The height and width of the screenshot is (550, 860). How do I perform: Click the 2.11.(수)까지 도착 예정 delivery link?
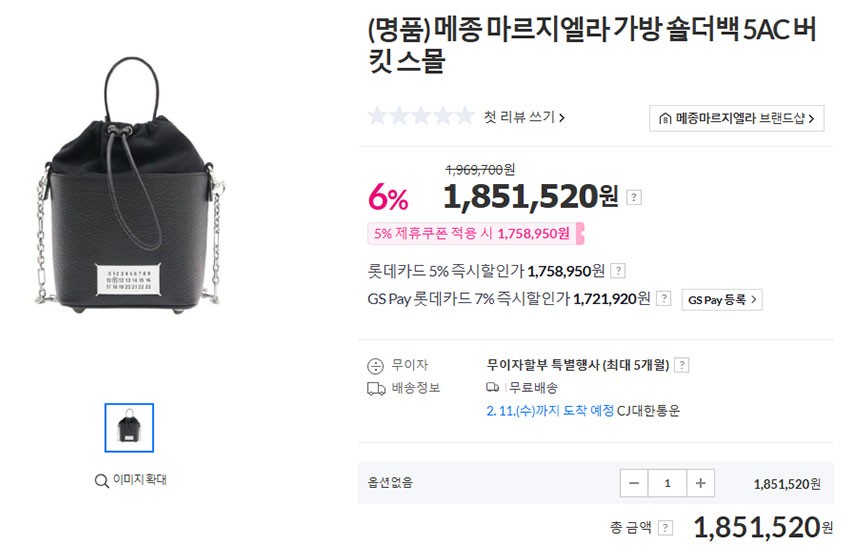[x=549, y=410]
